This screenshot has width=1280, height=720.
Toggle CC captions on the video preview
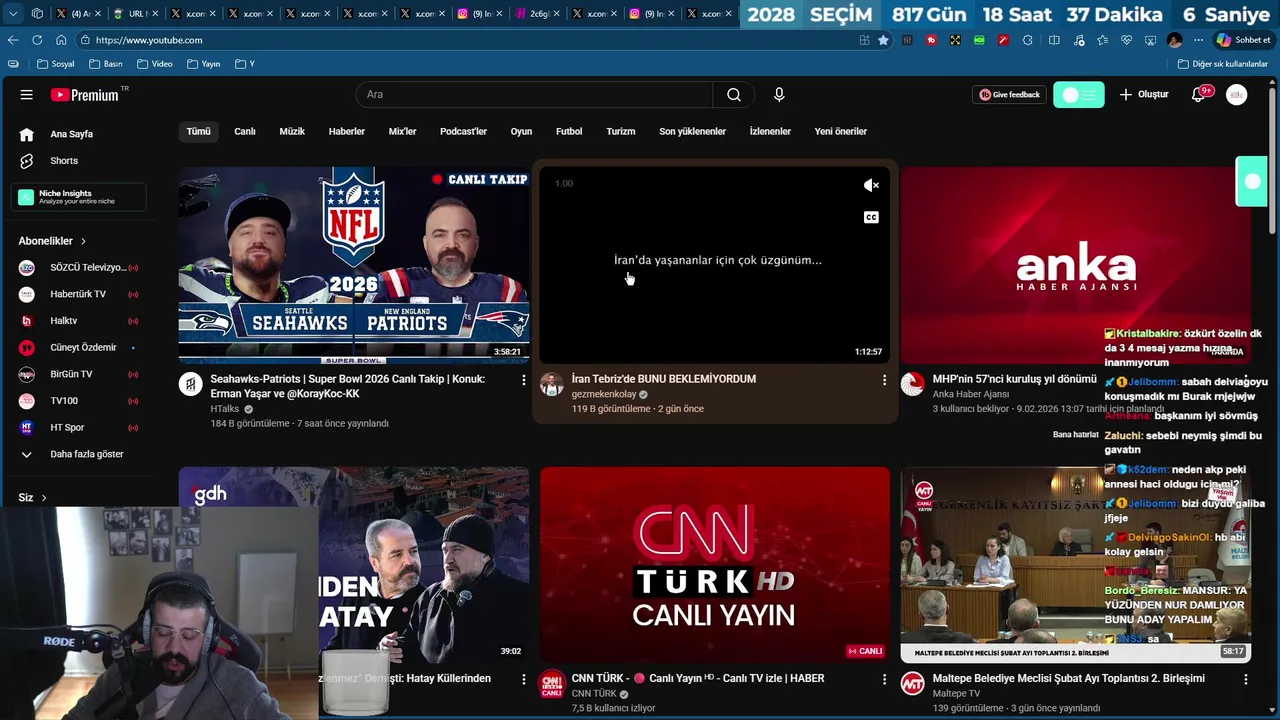click(x=871, y=217)
